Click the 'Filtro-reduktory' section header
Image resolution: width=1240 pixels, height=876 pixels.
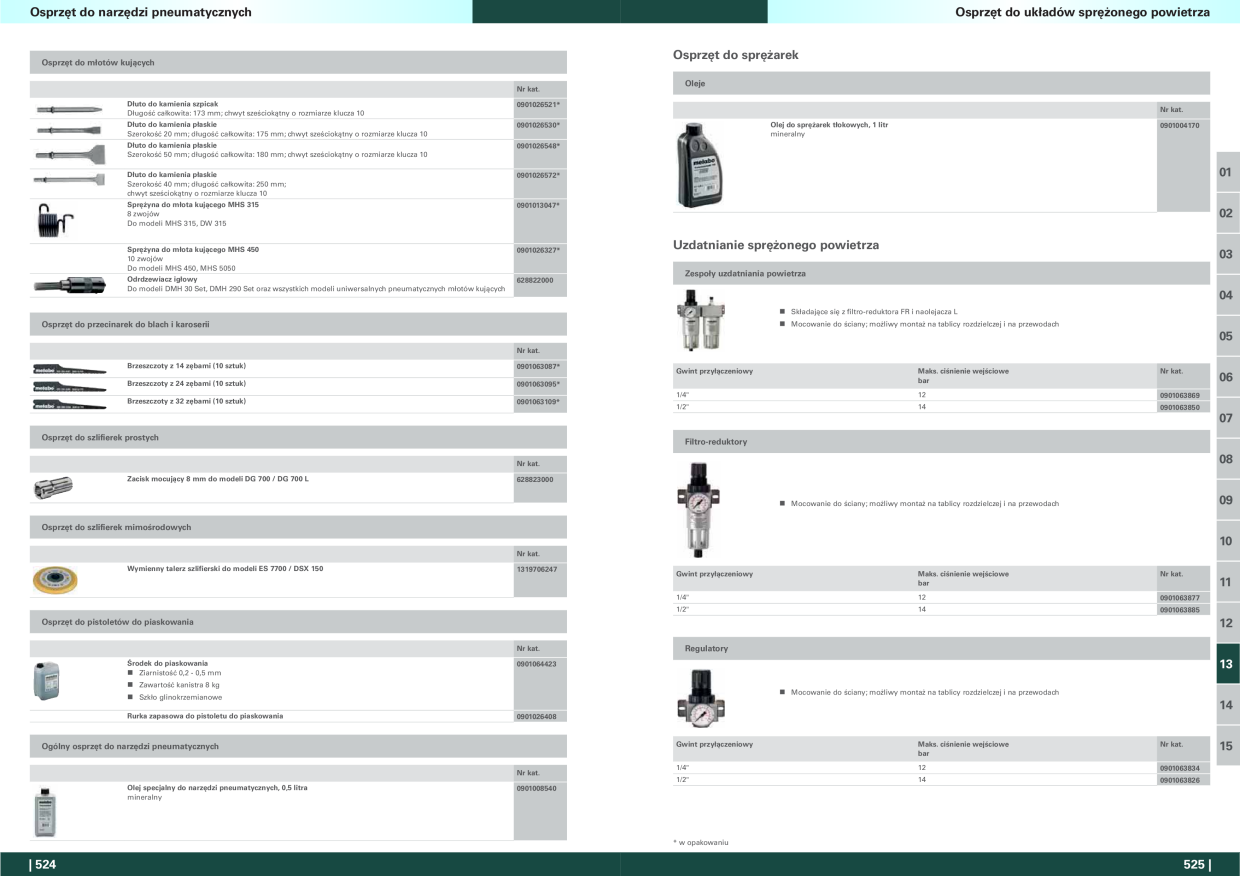941,441
